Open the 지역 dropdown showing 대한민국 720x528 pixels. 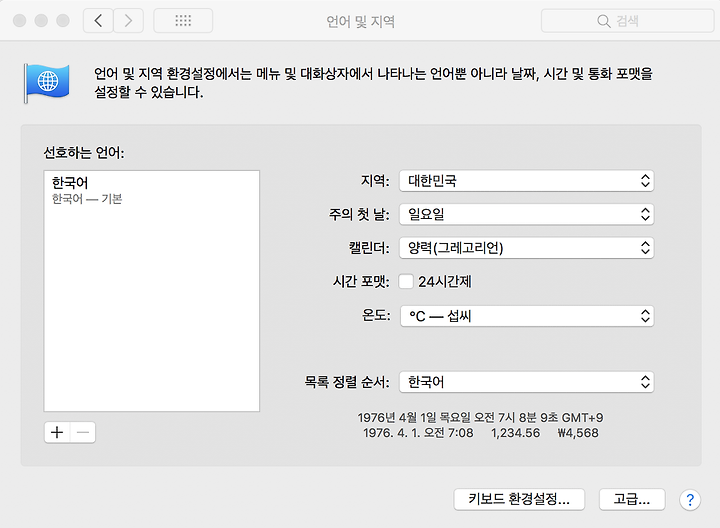click(527, 181)
